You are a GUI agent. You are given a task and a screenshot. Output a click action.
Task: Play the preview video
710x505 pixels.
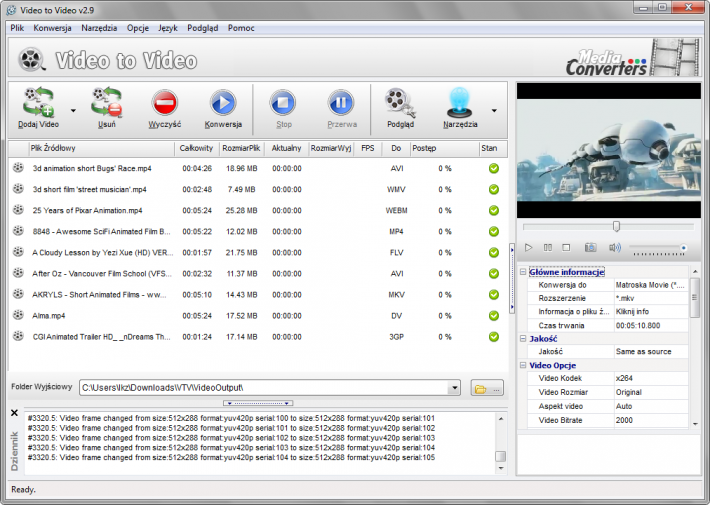[x=528, y=248]
